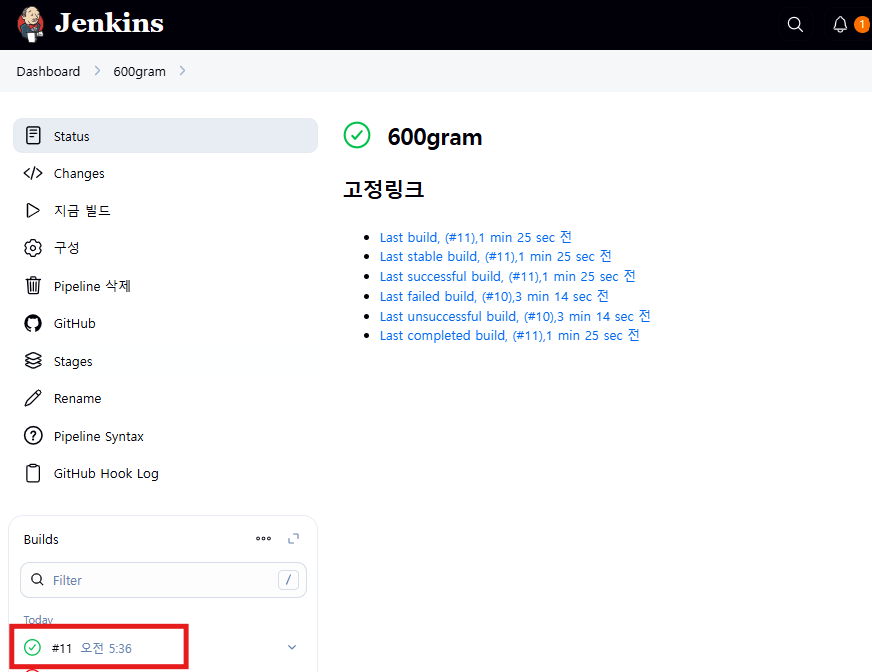Click the play icon beside 지금 빌드
Image resolution: width=872 pixels, height=672 pixels.
[33, 210]
